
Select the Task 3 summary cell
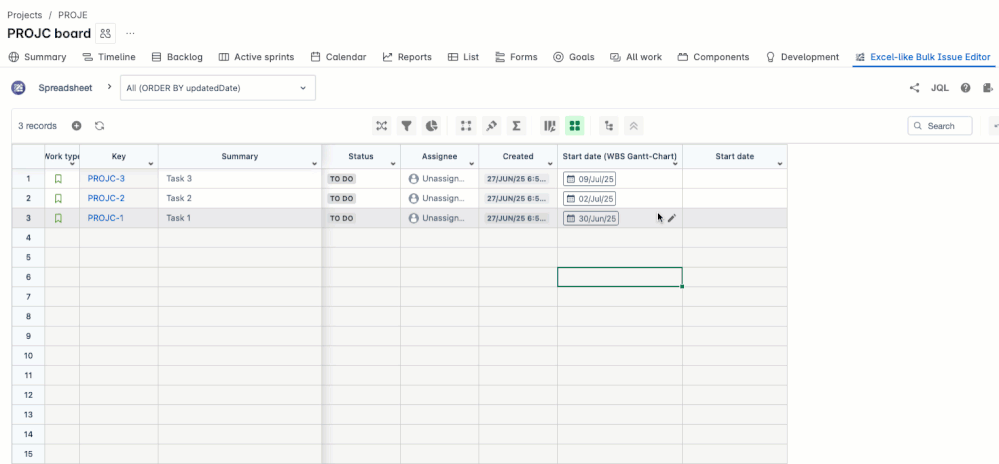point(240,178)
